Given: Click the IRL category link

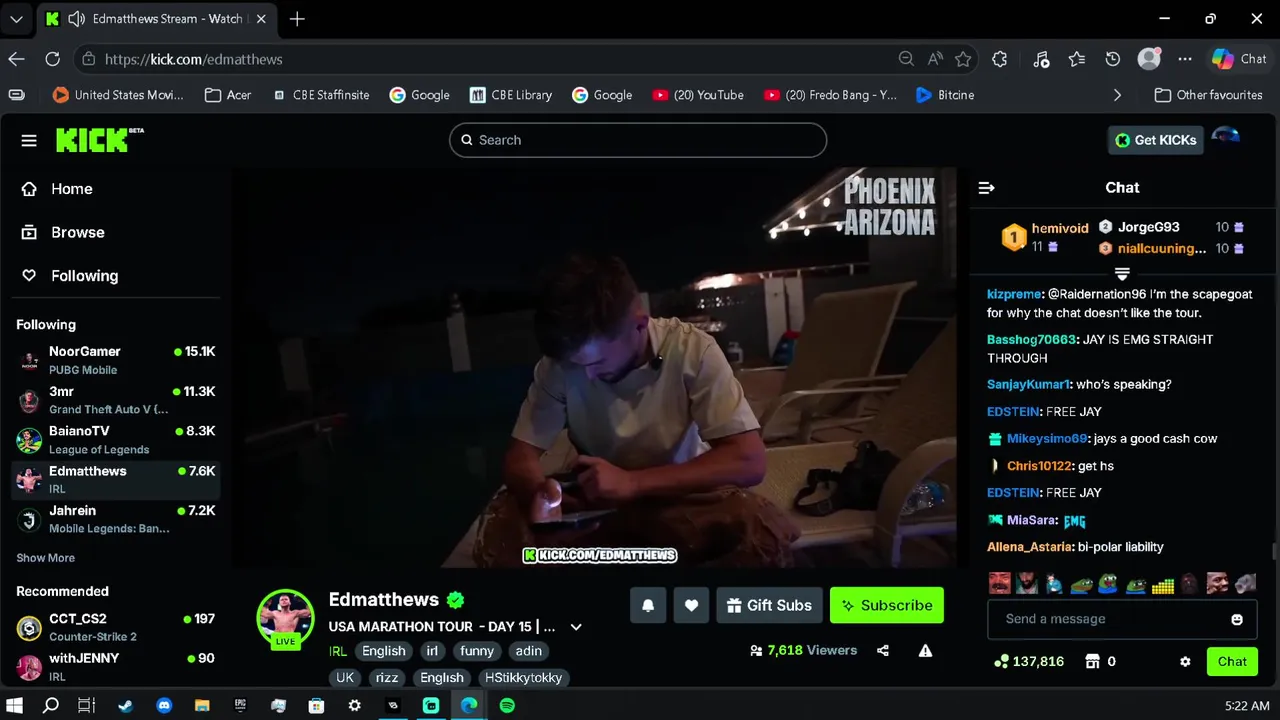Looking at the screenshot, I should pyautogui.click(x=338, y=651).
